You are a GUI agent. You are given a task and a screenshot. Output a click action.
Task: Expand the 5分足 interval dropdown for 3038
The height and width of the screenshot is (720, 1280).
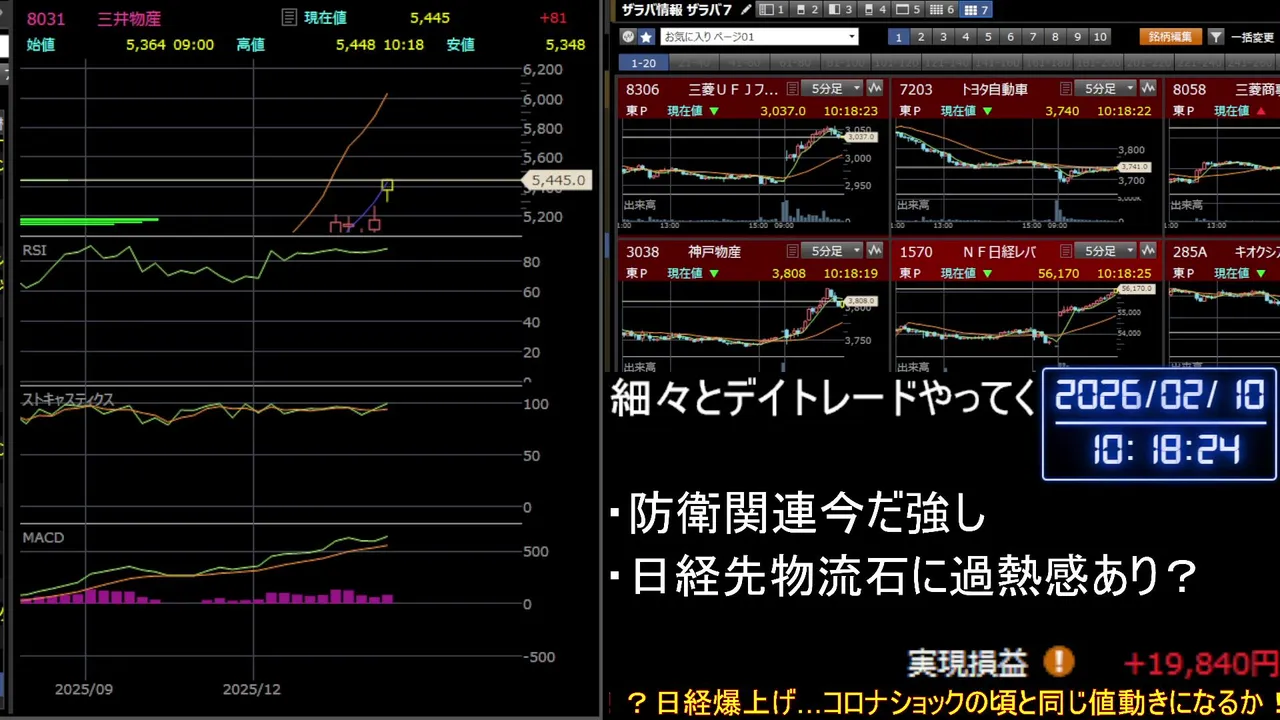pyautogui.click(x=834, y=252)
